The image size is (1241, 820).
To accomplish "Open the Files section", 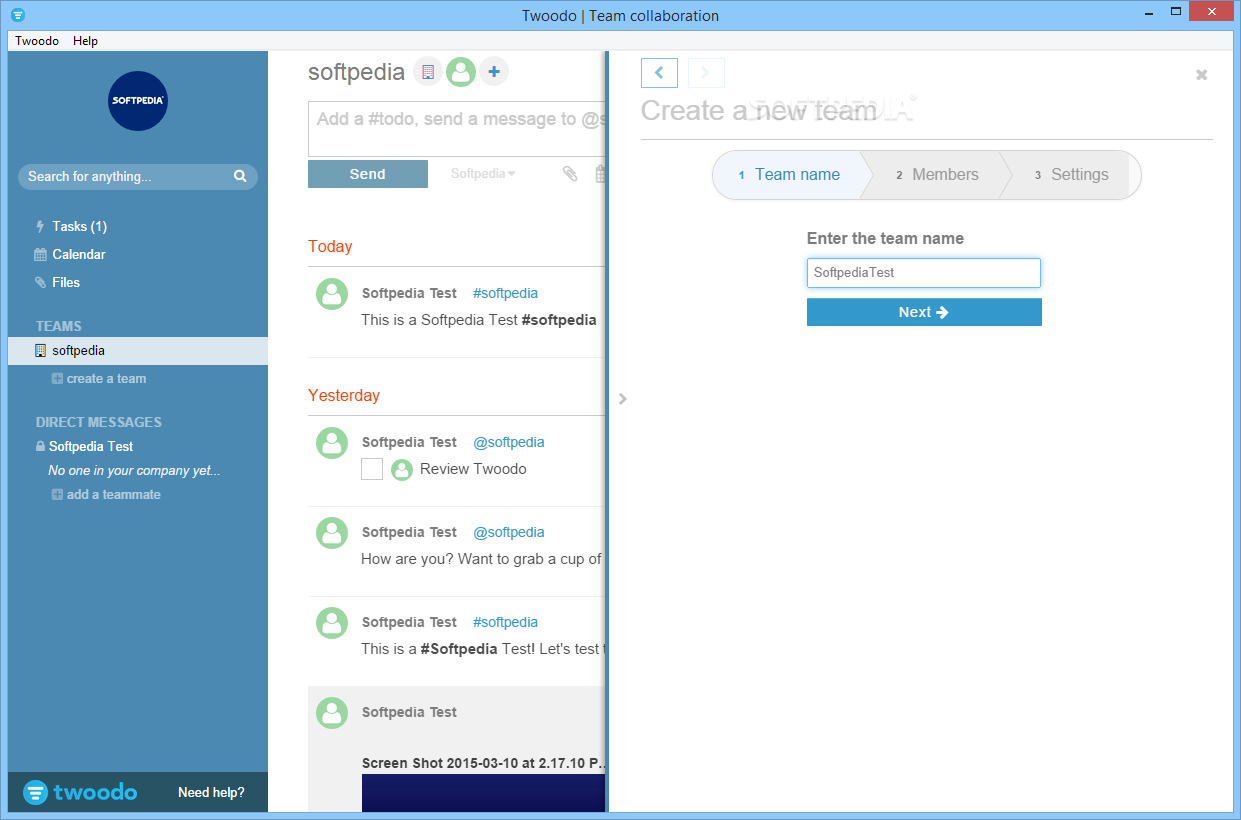I will click(66, 282).
